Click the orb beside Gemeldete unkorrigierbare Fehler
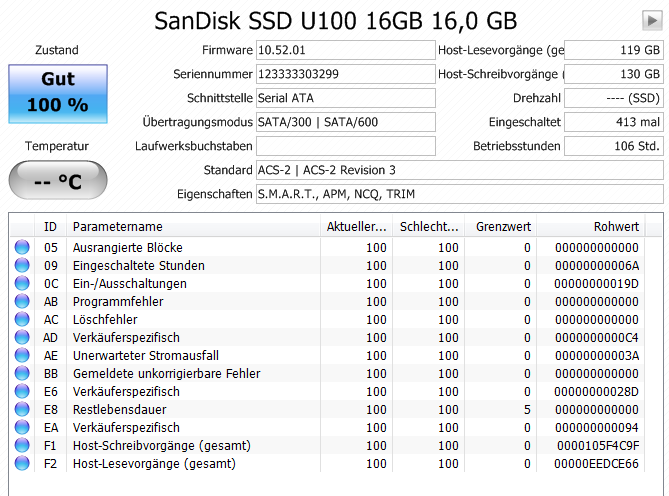The image size is (669, 496). [x=22, y=373]
